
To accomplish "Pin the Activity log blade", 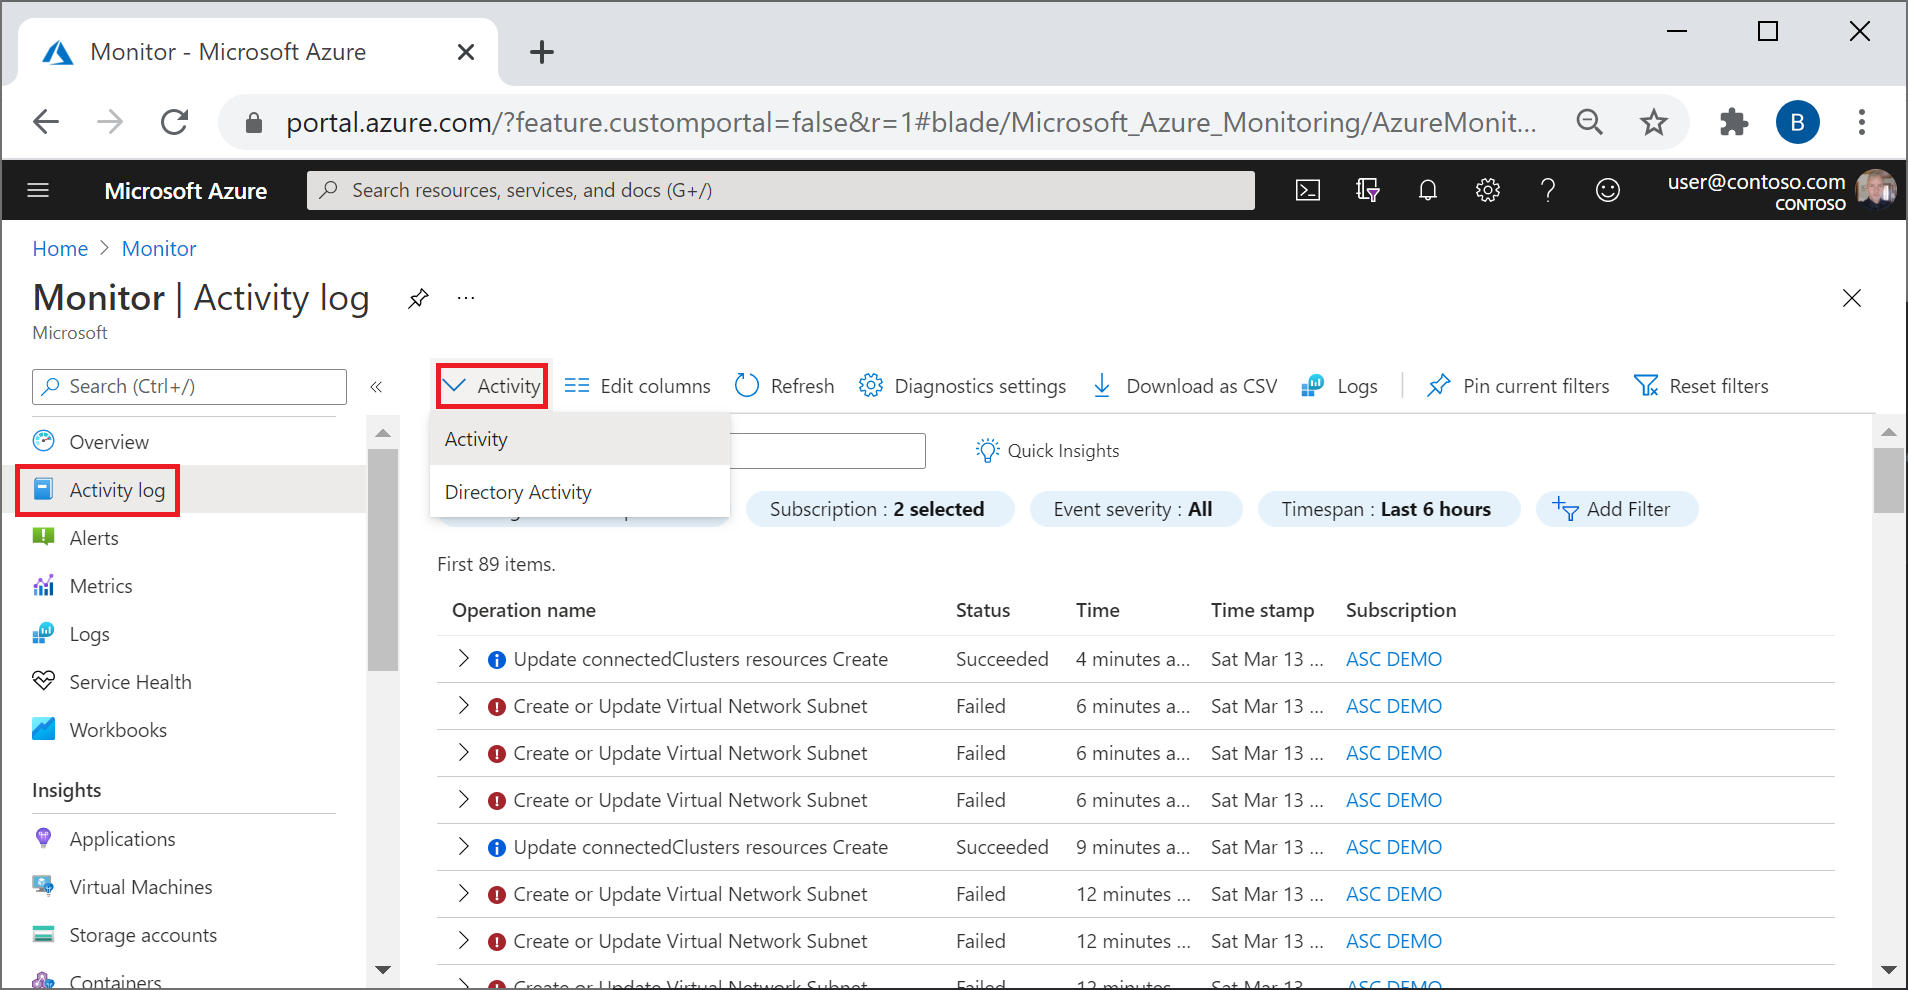I will pyautogui.click(x=418, y=298).
